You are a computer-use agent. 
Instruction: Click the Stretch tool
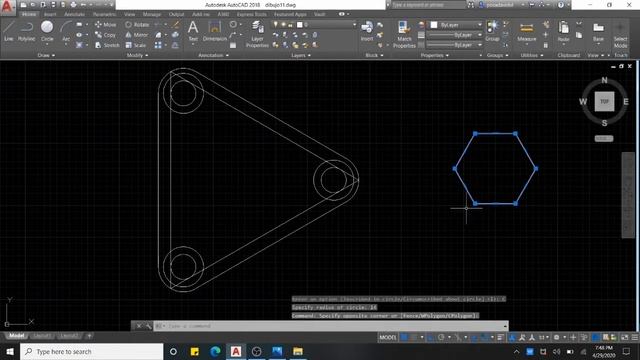(x=107, y=45)
